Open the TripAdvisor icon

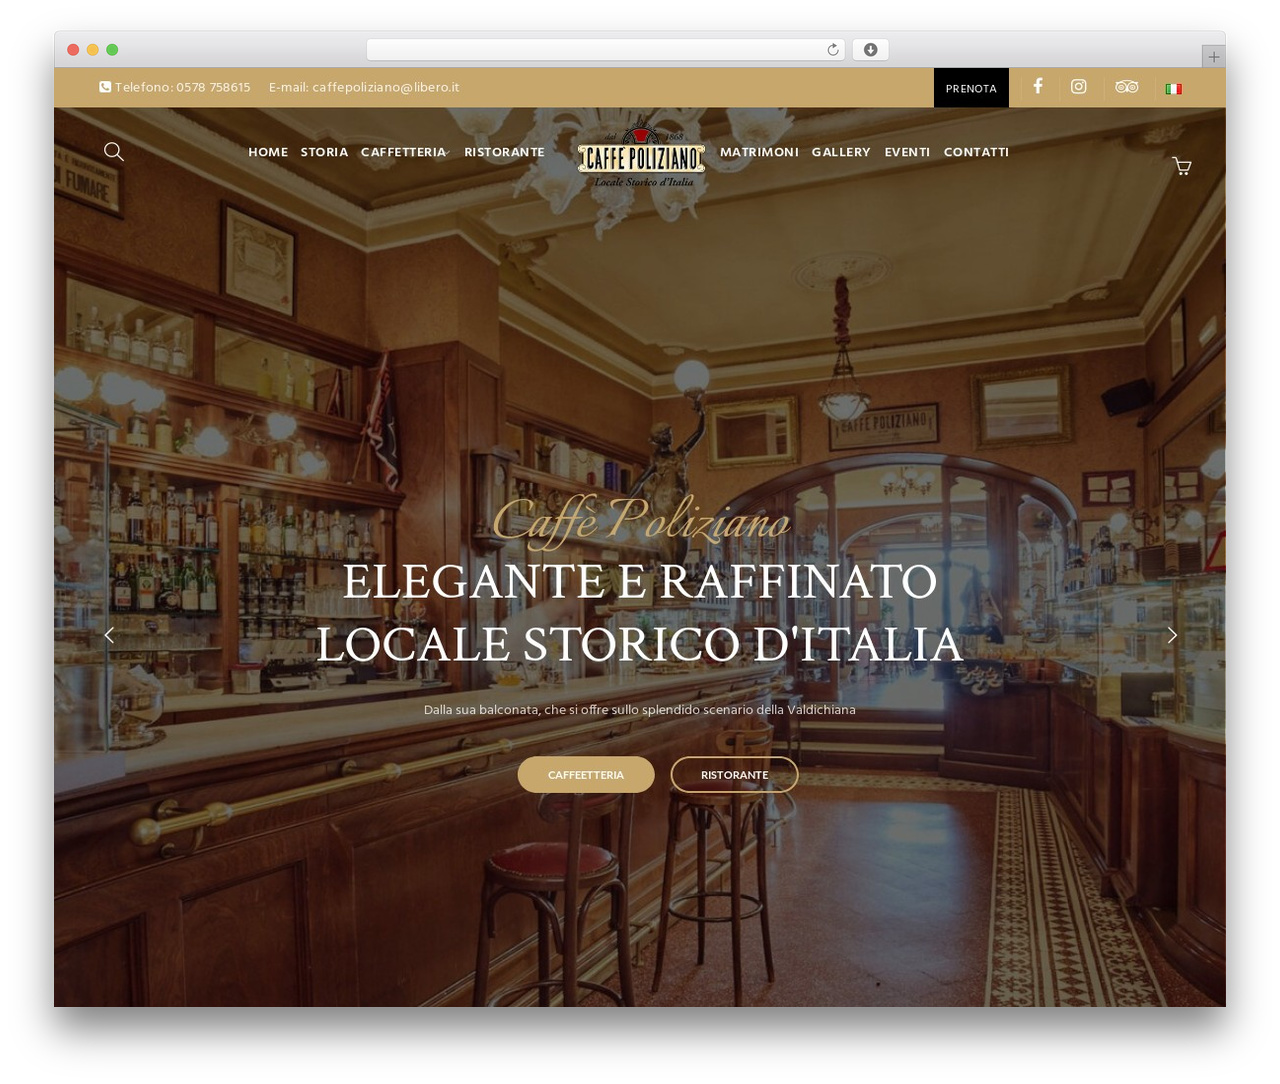(1127, 87)
